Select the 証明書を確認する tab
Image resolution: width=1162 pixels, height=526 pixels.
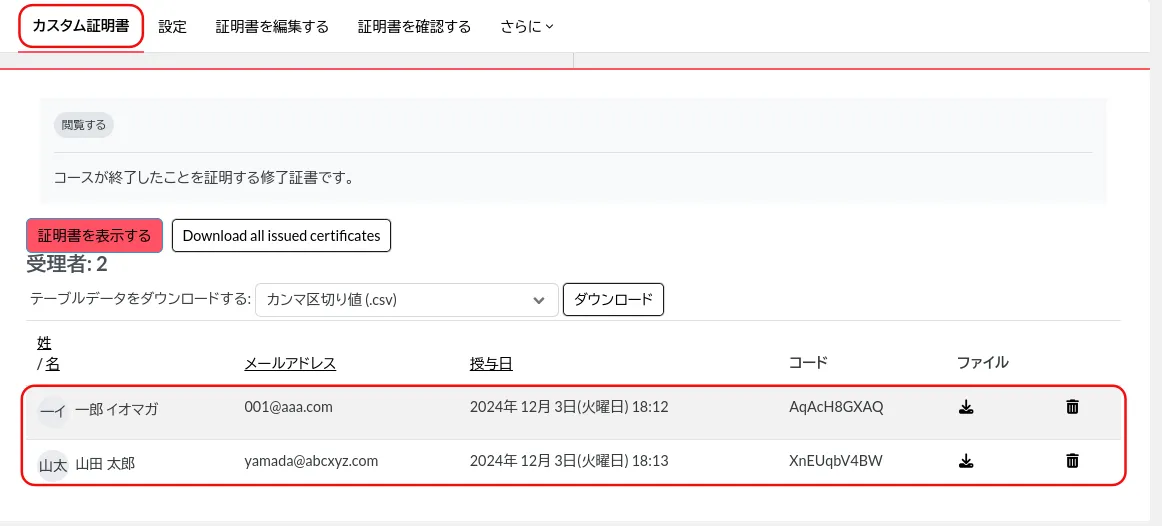(x=414, y=27)
